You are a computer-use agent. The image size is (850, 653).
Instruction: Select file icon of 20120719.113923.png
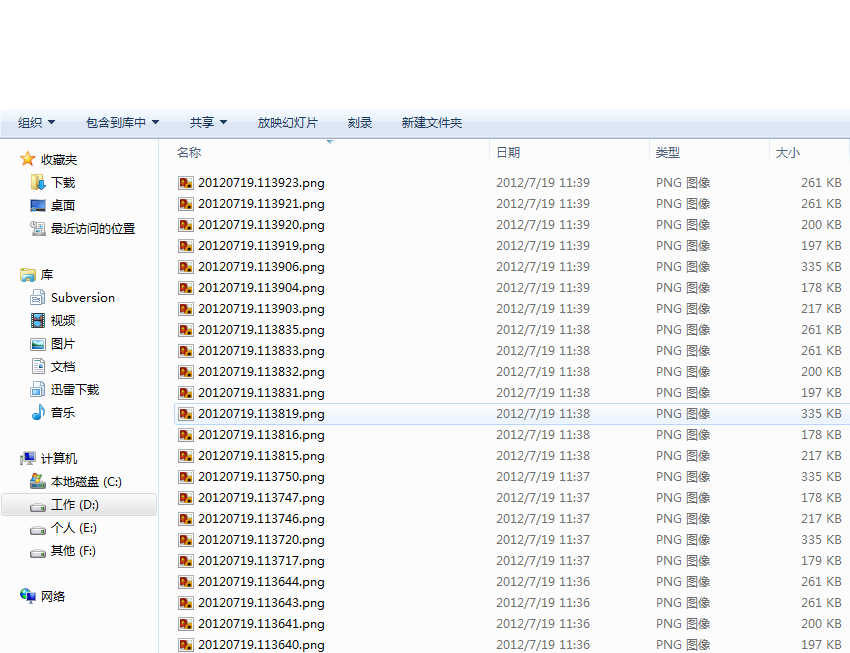click(185, 183)
